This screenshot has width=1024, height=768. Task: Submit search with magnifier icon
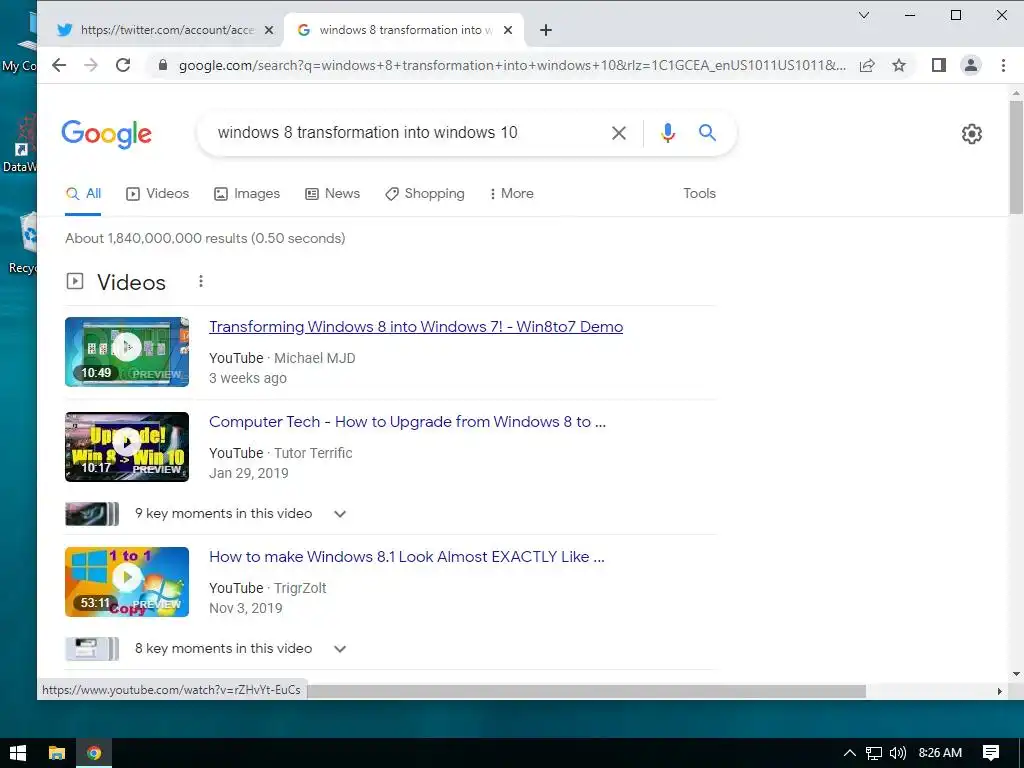(707, 133)
